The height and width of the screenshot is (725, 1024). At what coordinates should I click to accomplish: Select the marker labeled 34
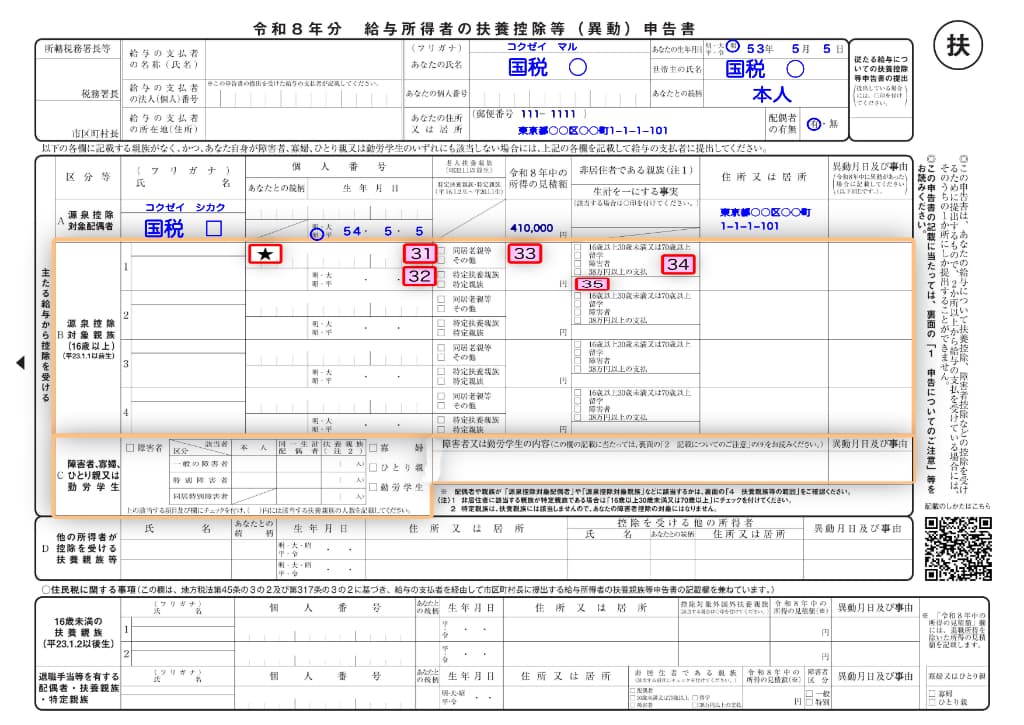pyautogui.click(x=677, y=264)
